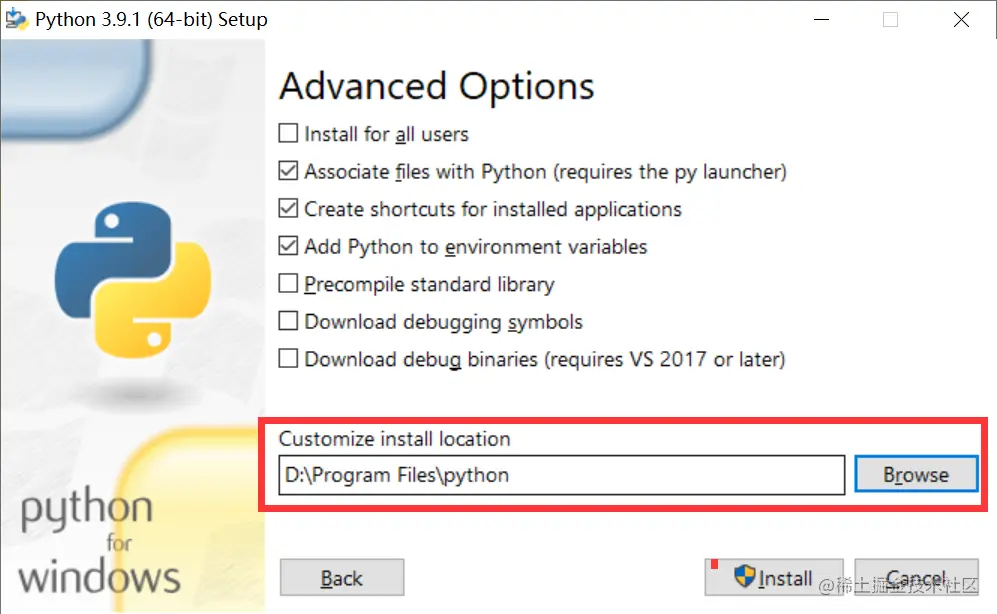Close the setup window with X
Viewport: 997px width, 614px height.
click(961, 19)
